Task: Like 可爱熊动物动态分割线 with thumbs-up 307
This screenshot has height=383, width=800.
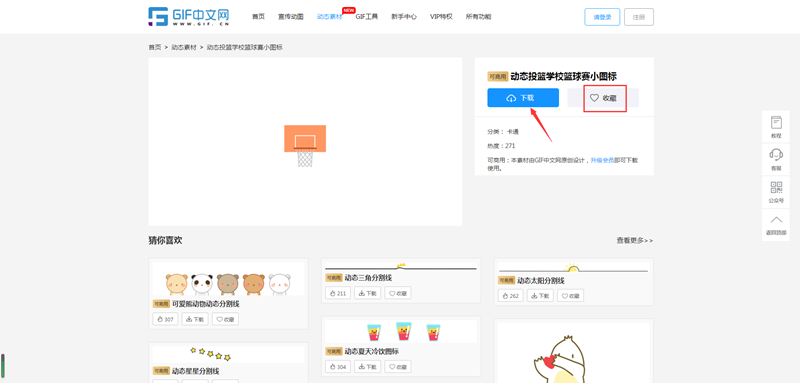Action: pos(165,319)
